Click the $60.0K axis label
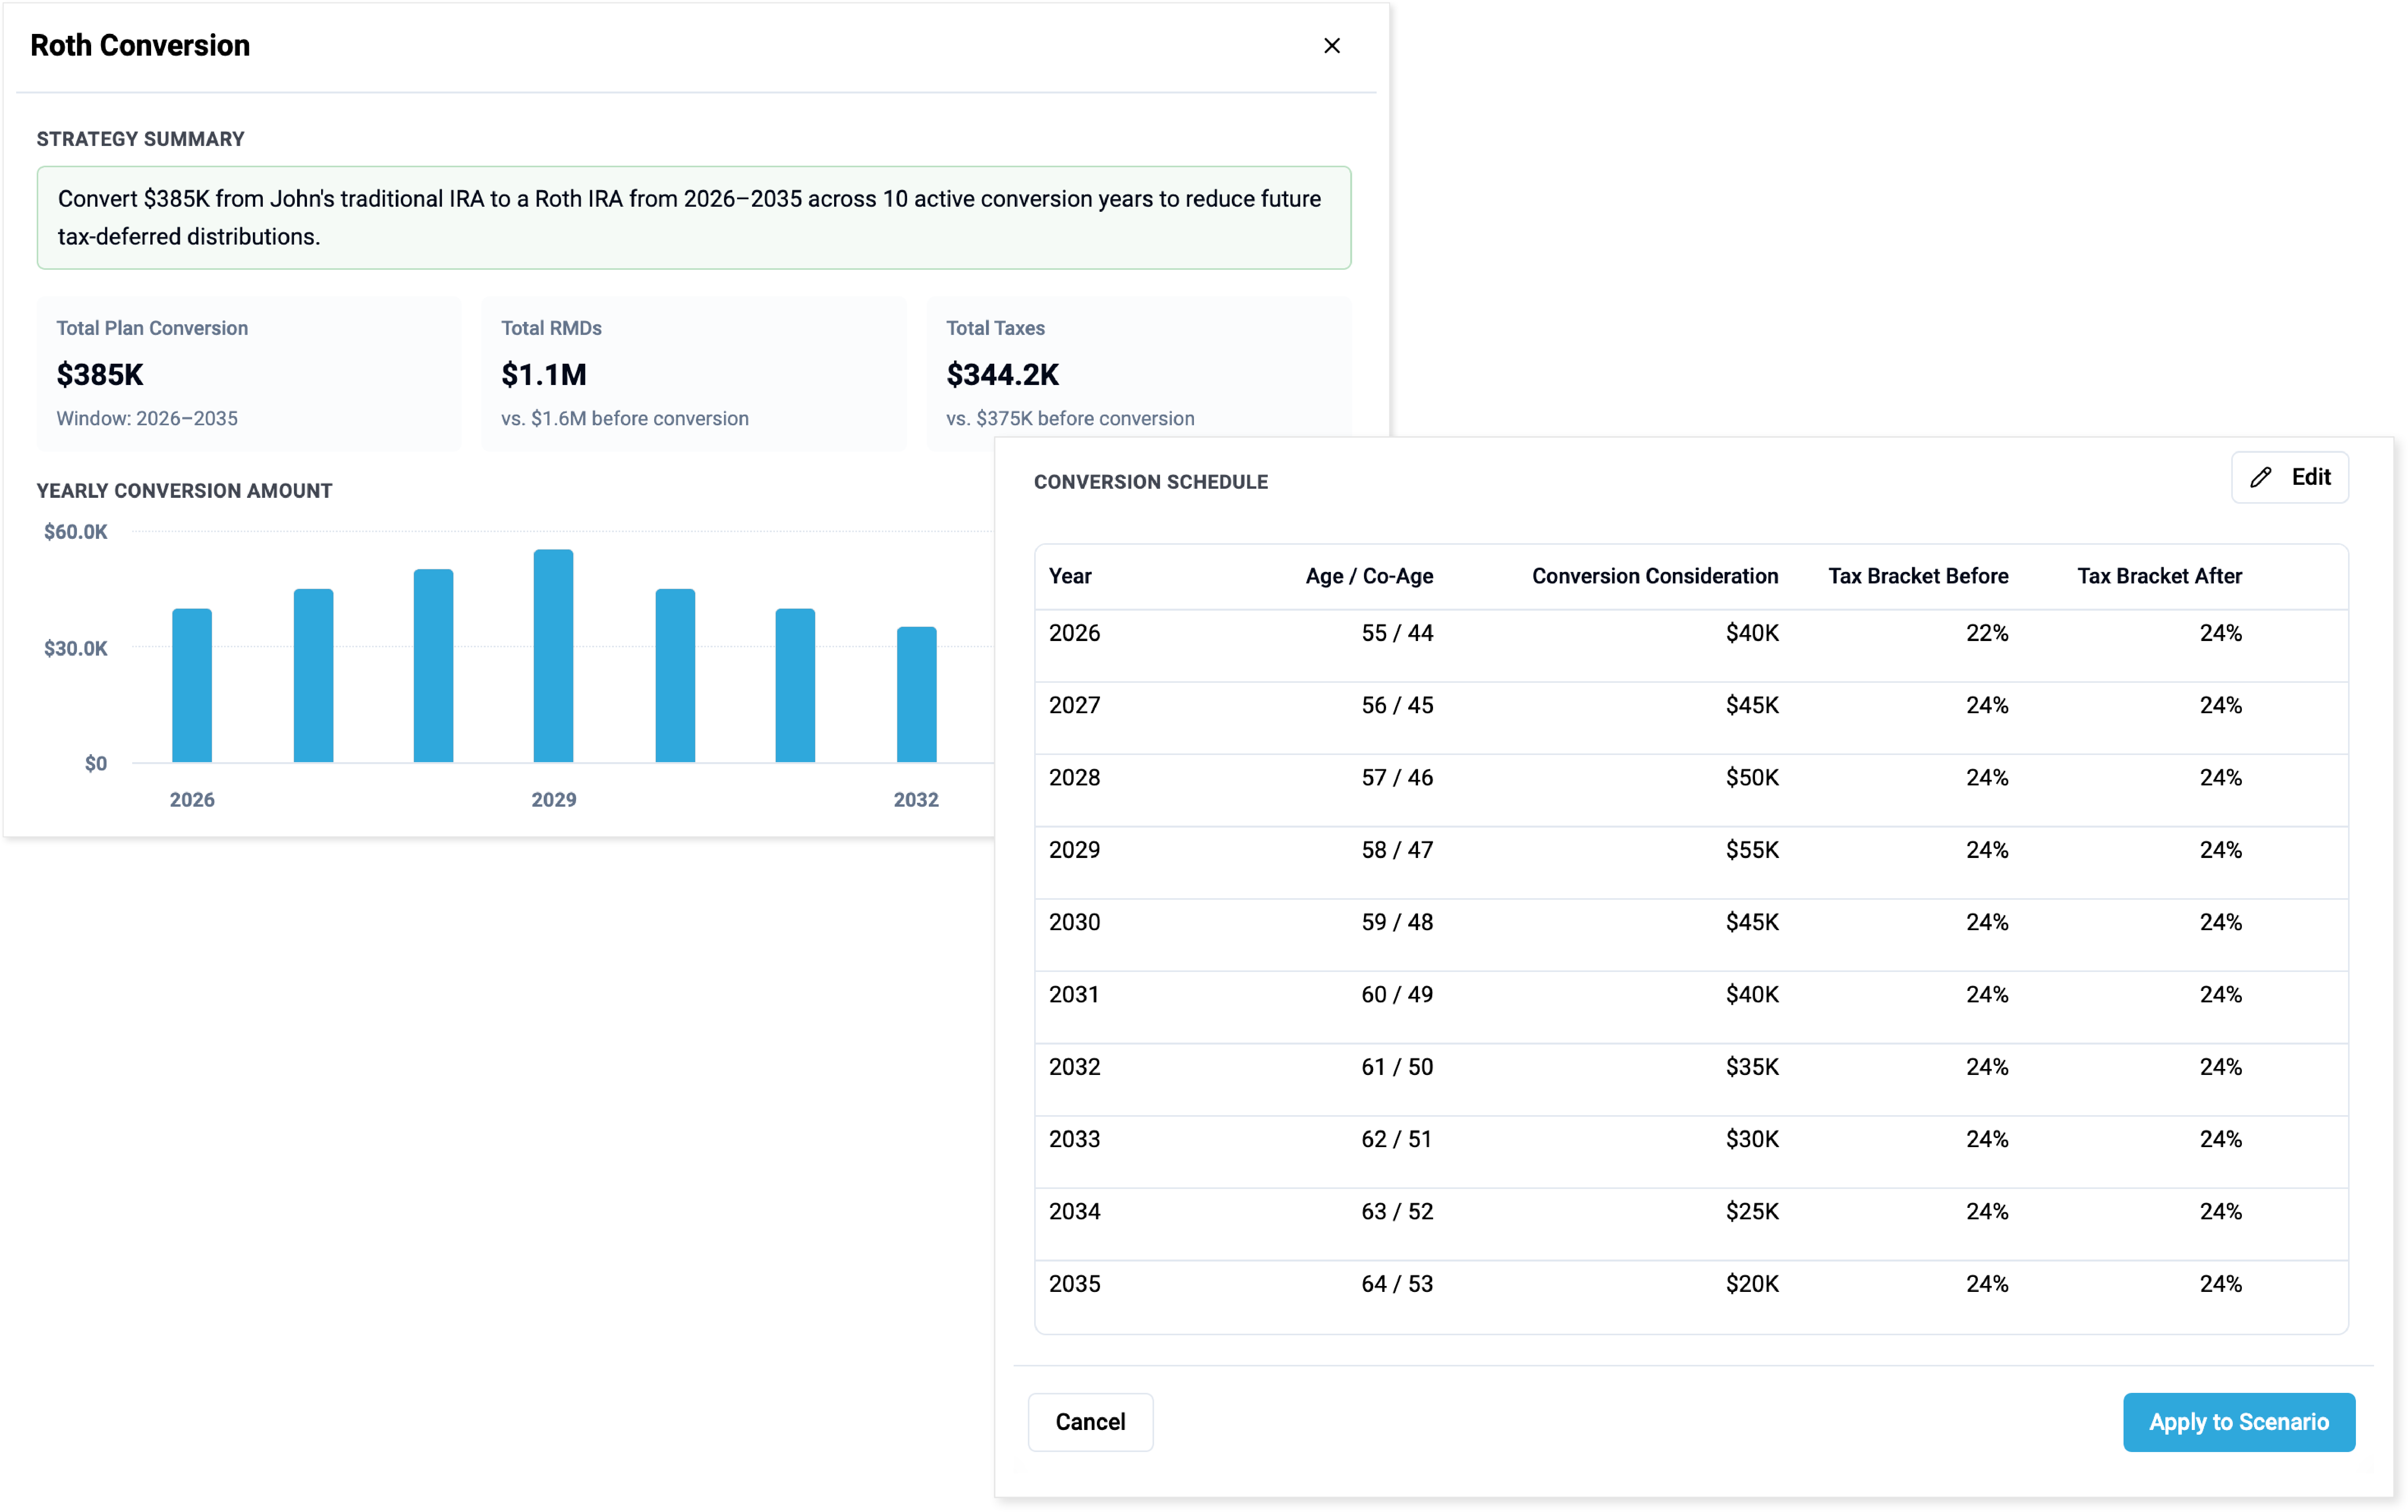Viewport: 2408px width, 1512px height. click(x=76, y=532)
